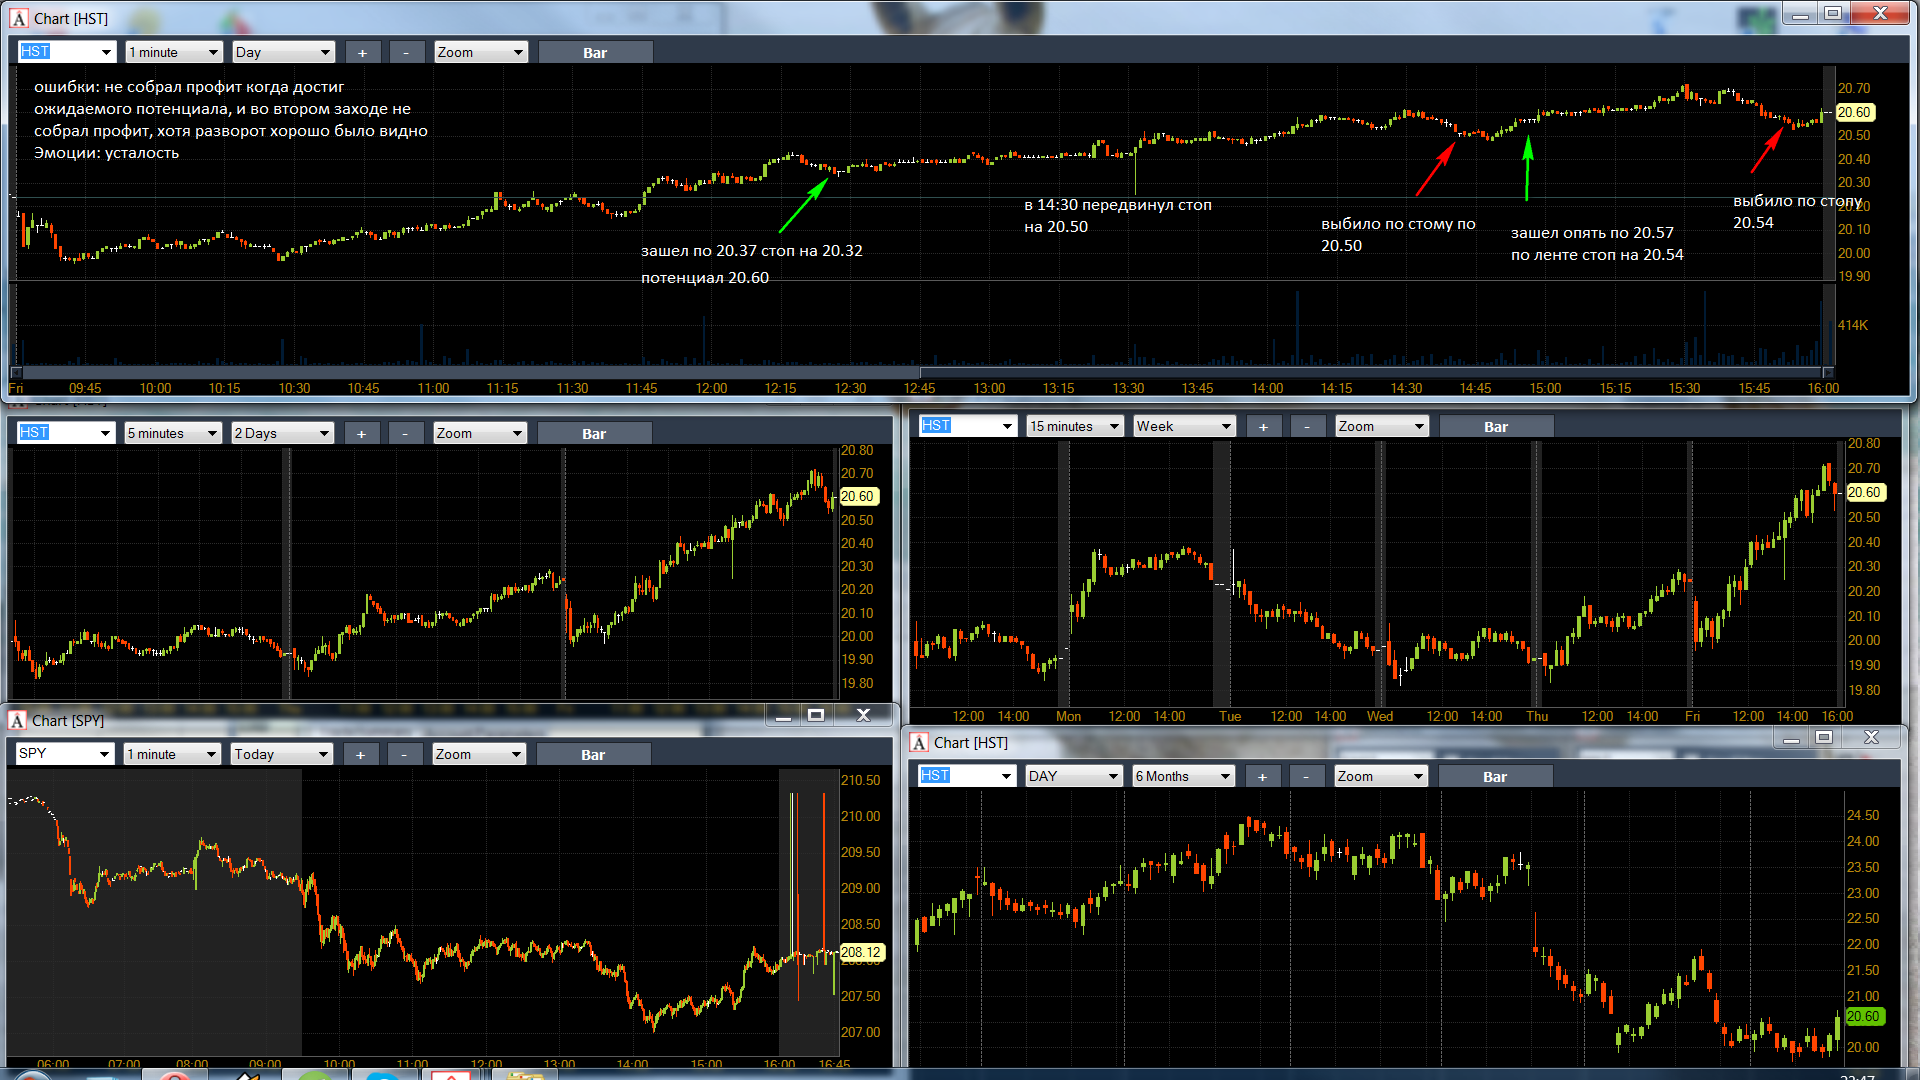1920x1080 pixels.
Task: Open Zoom dropdown in the 15 minutes chart
Action: click(x=1382, y=426)
